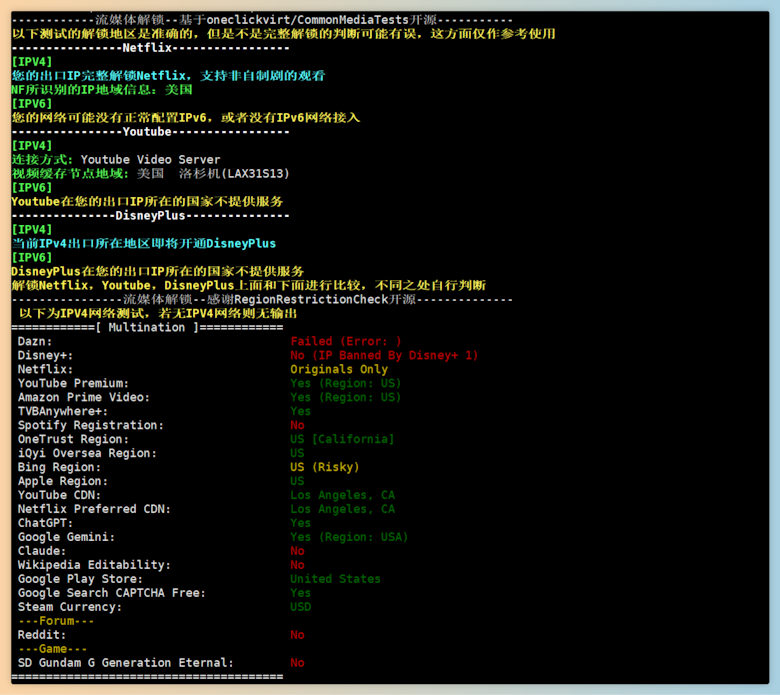780x695 pixels.
Task: Select the Youtube section header line
Action: click(150, 132)
